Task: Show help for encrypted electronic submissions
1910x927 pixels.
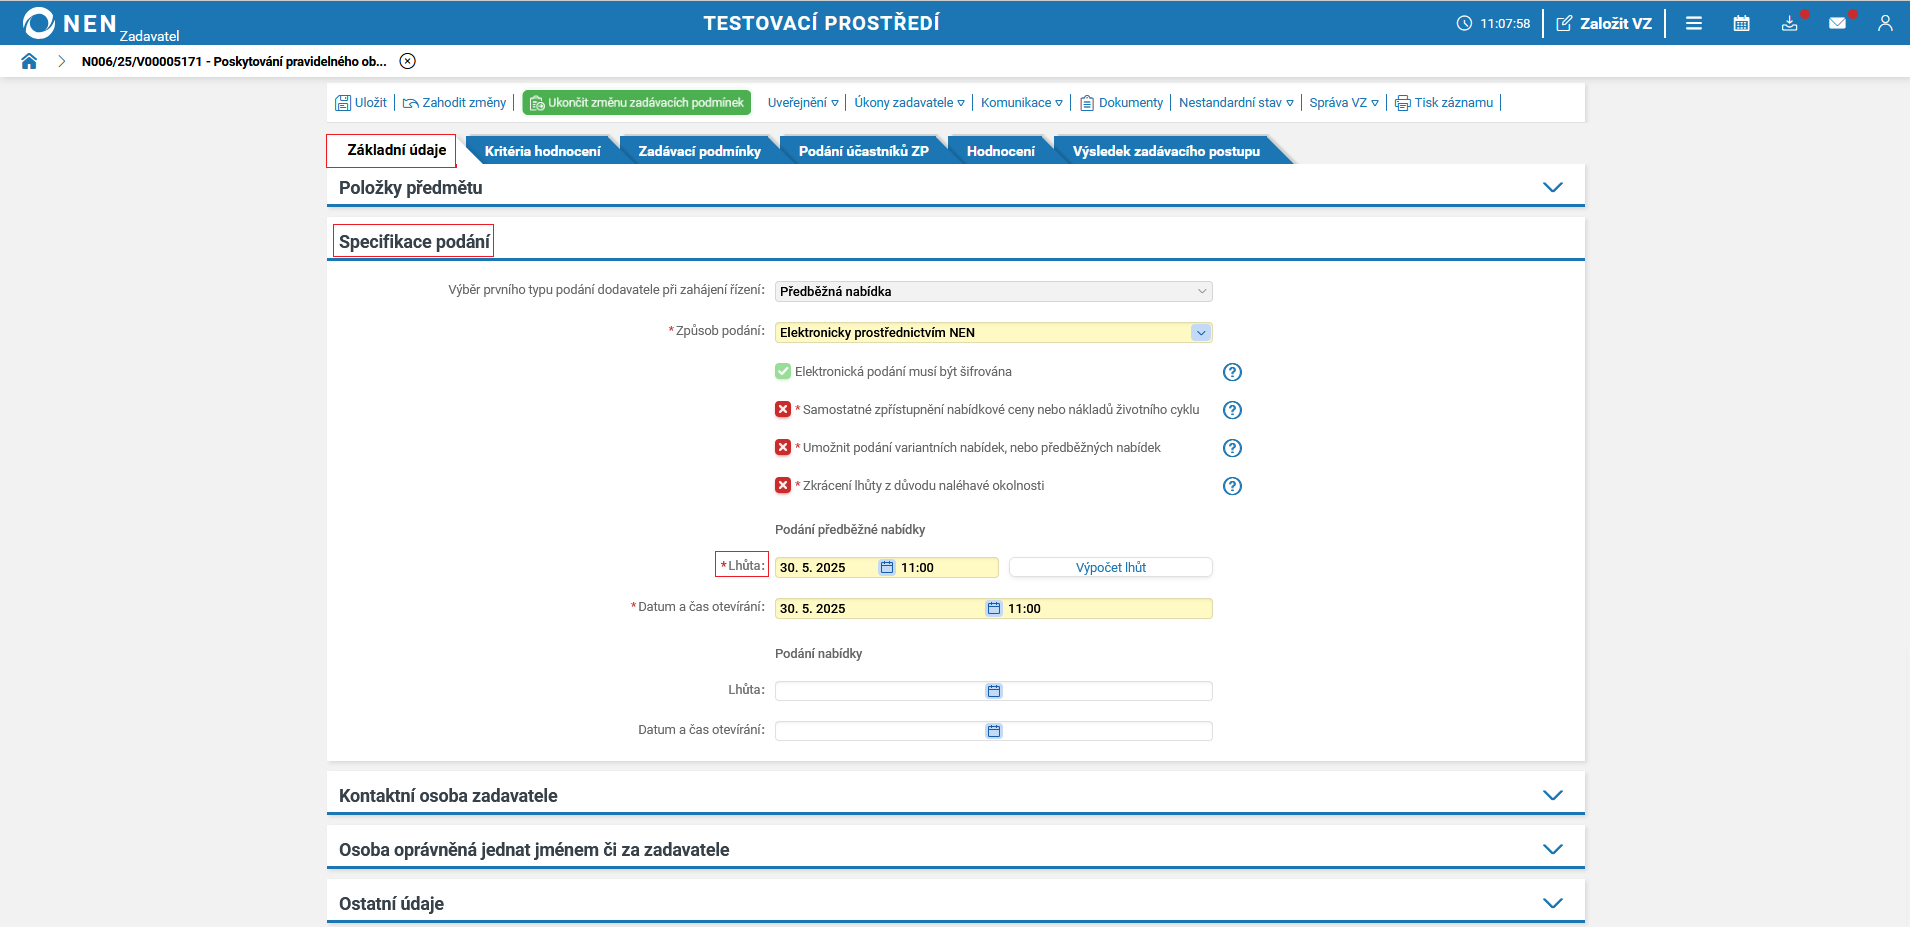Action: pyautogui.click(x=1232, y=372)
